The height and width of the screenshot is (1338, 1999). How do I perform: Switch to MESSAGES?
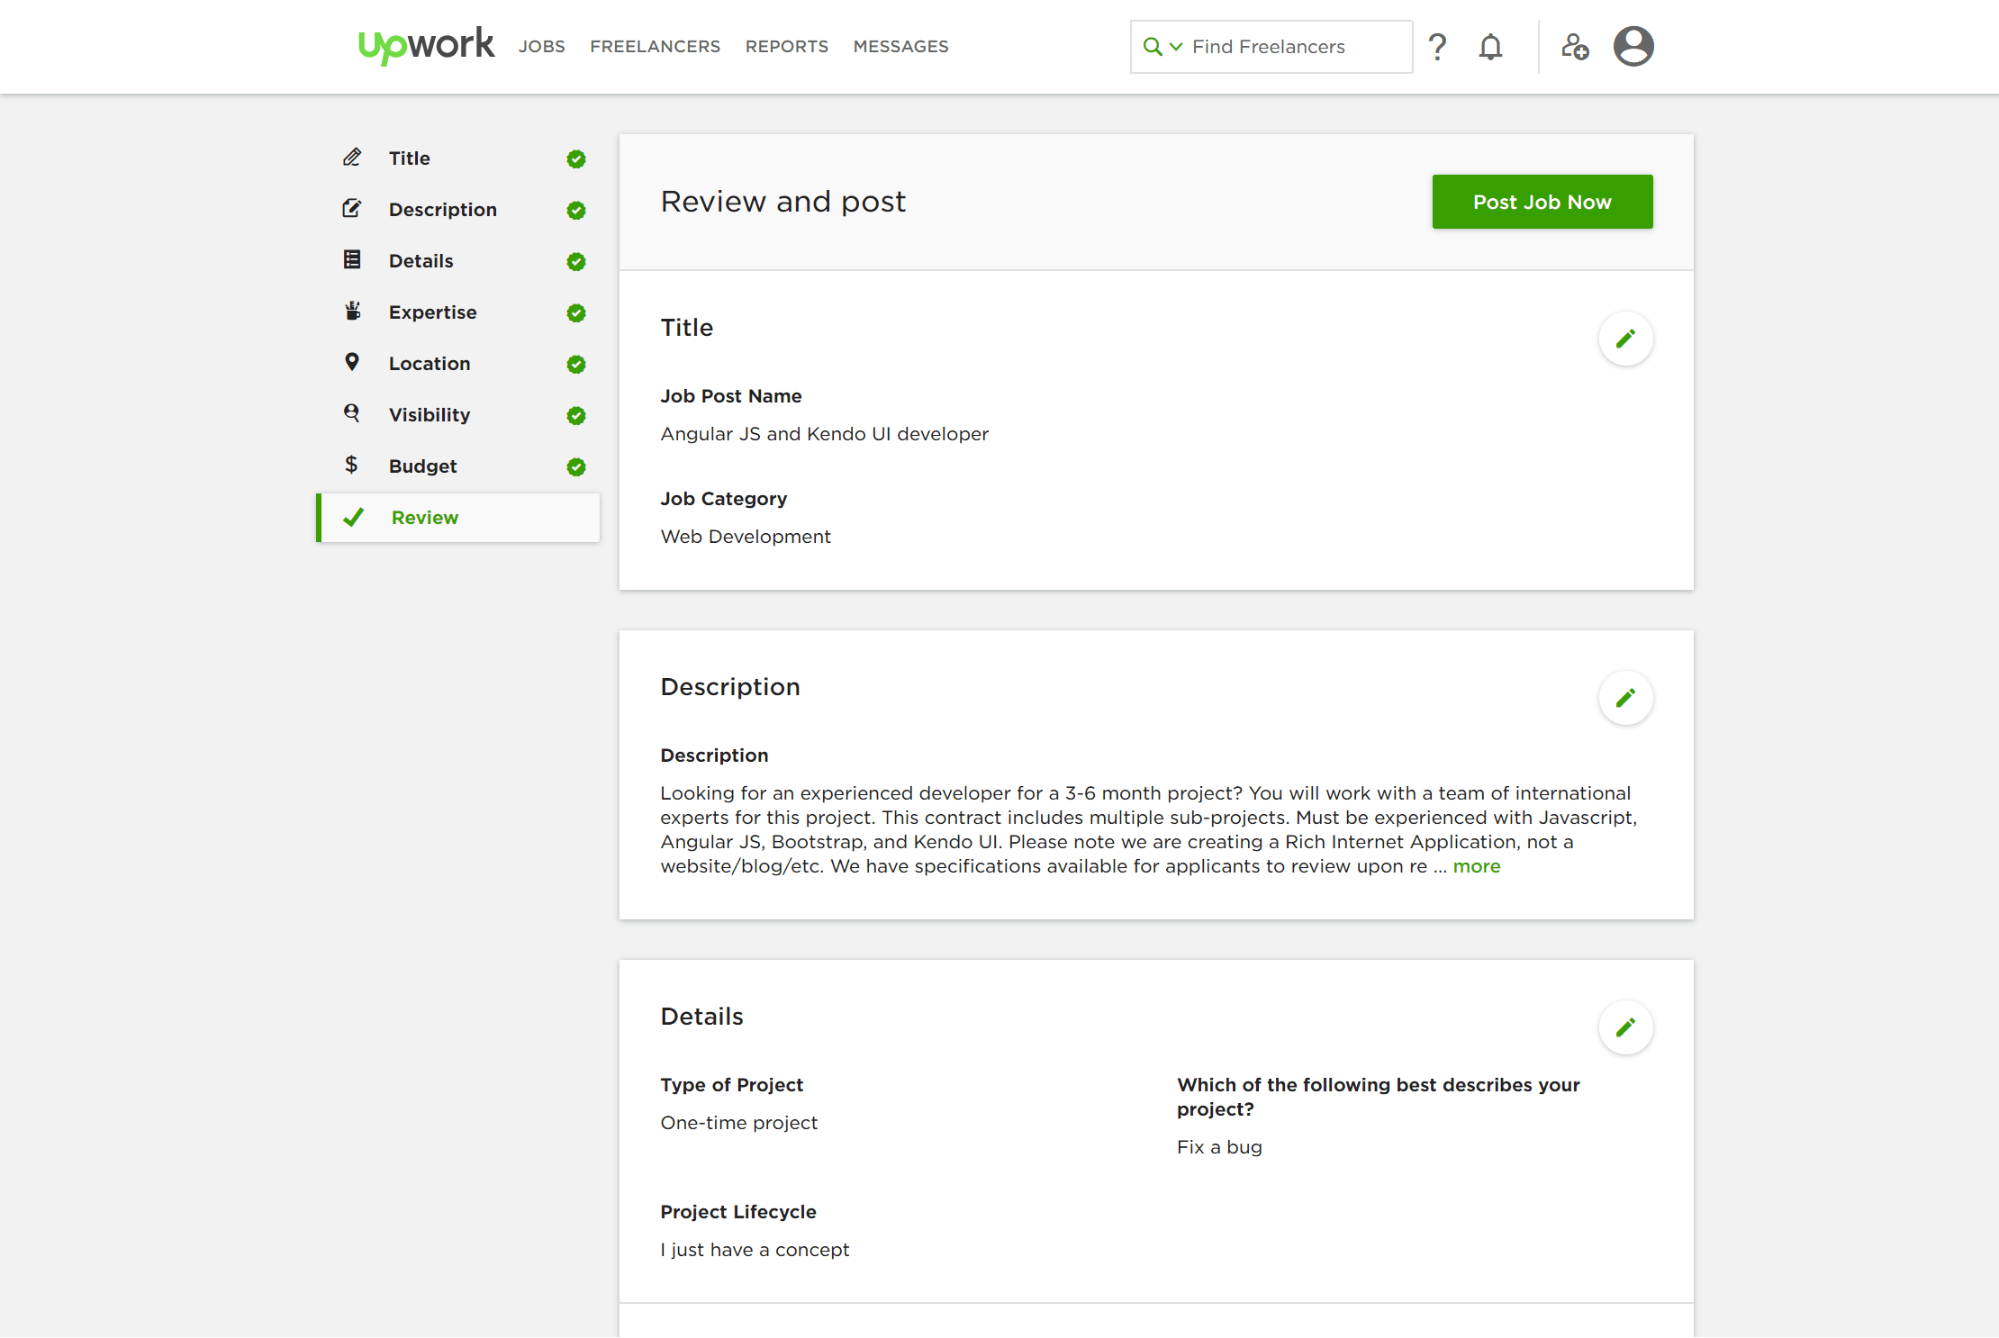coord(899,46)
